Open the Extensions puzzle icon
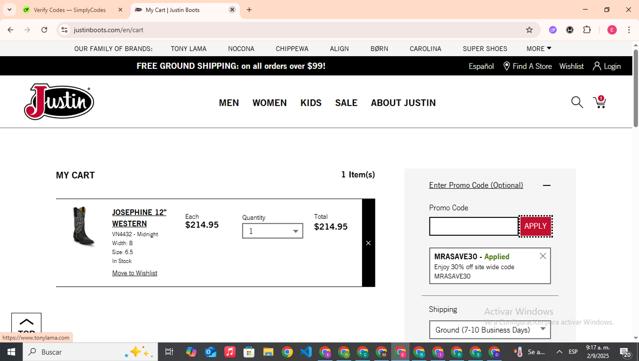Image resolution: width=639 pixels, height=361 pixels. [x=586, y=30]
